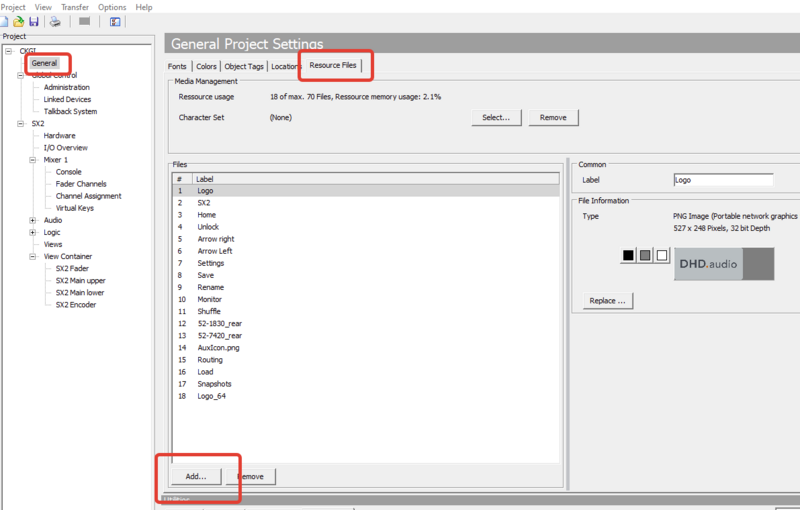
Task: Click the checklist window toolbar icon
Action: click(x=115, y=21)
